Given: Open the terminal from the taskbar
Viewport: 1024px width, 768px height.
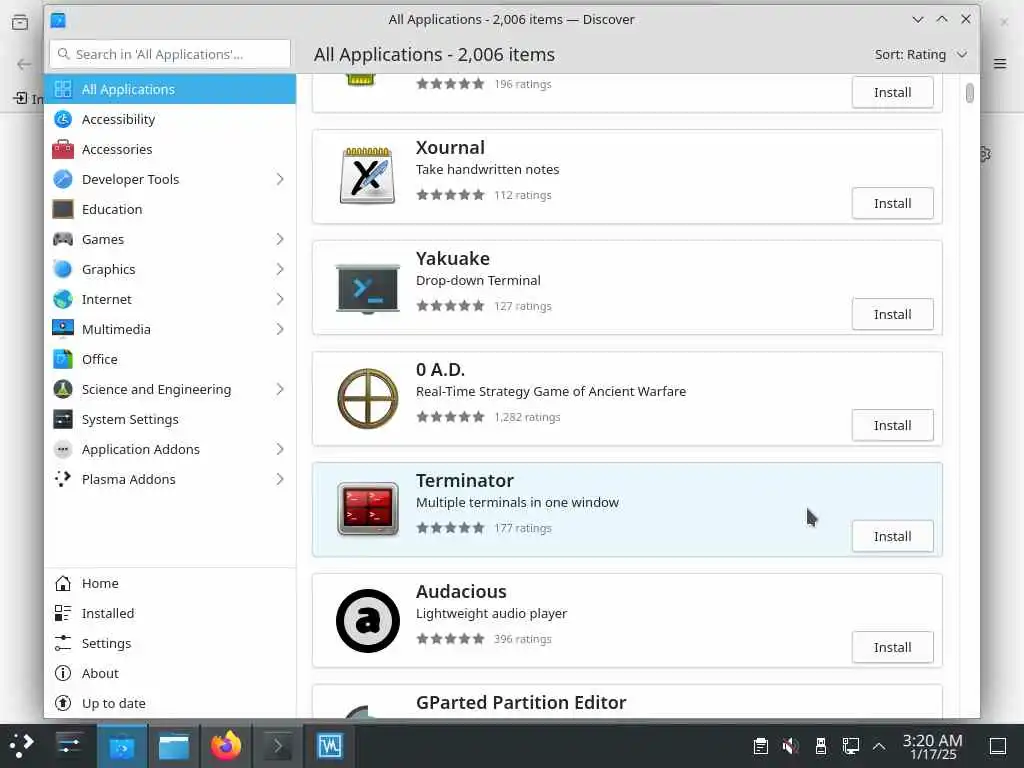Looking at the screenshot, I should [x=278, y=746].
